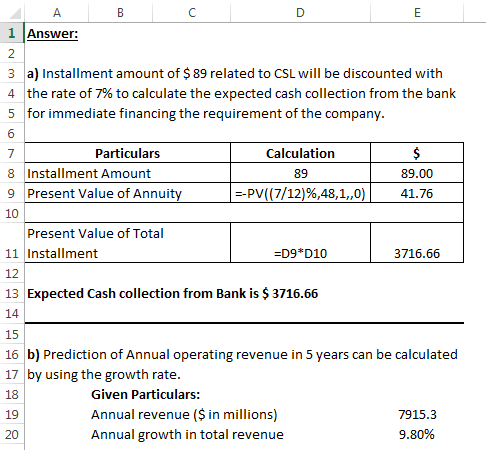Image resolution: width=486 pixels, height=450 pixels.
Task: Click the text 'for immediate financing the requirement'
Action: pos(206,114)
